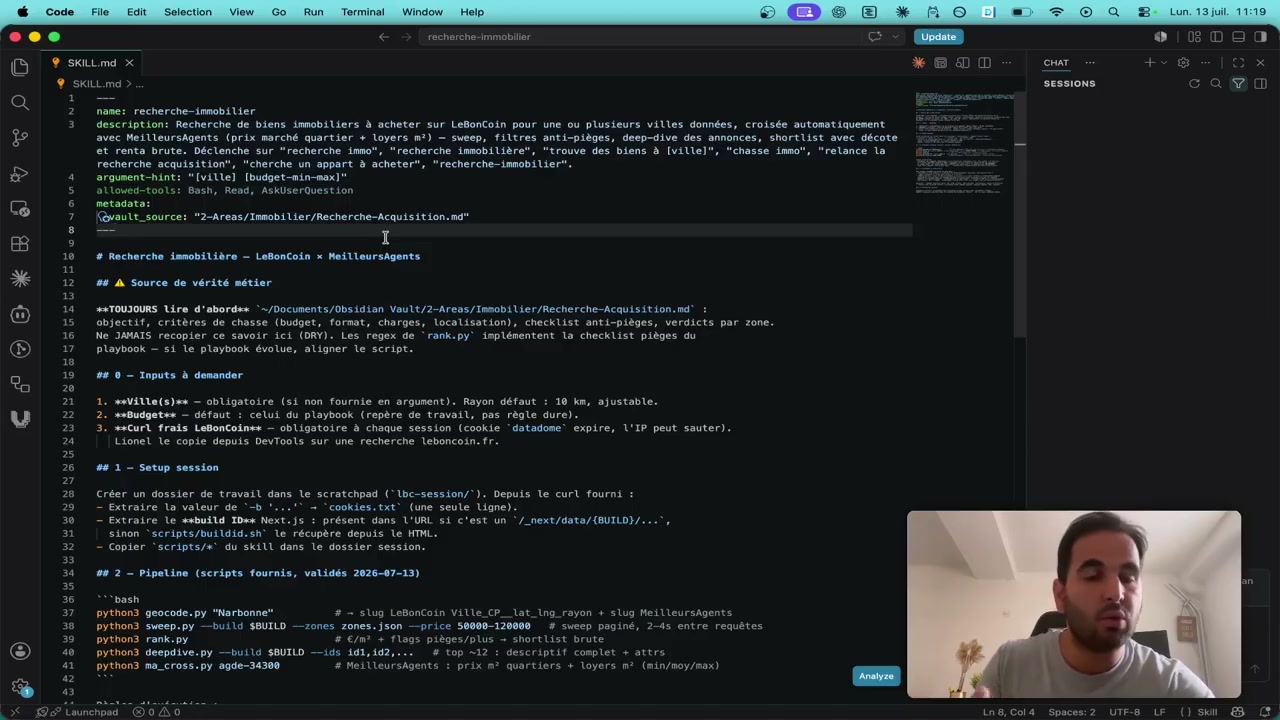Image resolution: width=1280 pixels, height=720 pixels.
Task: Split the editor right
Action: coord(984,63)
